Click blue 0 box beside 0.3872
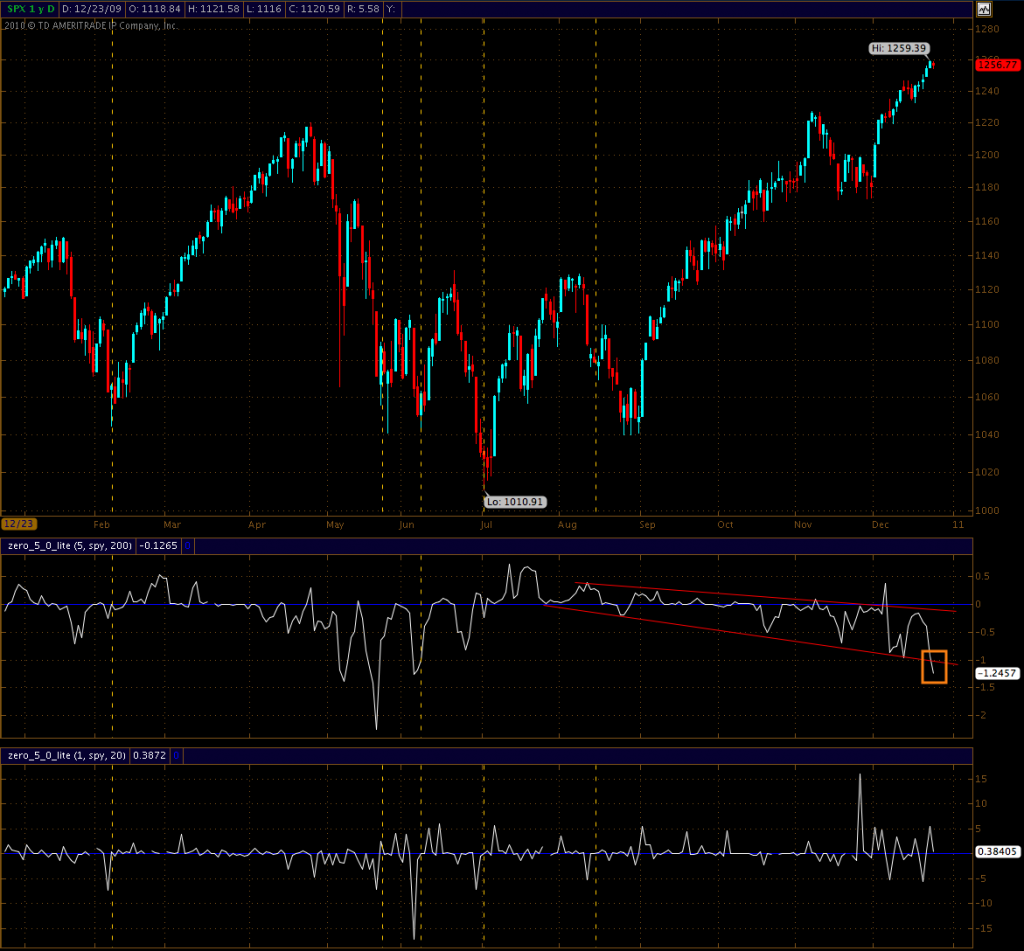The width and height of the screenshot is (1024, 951). [176, 755]
